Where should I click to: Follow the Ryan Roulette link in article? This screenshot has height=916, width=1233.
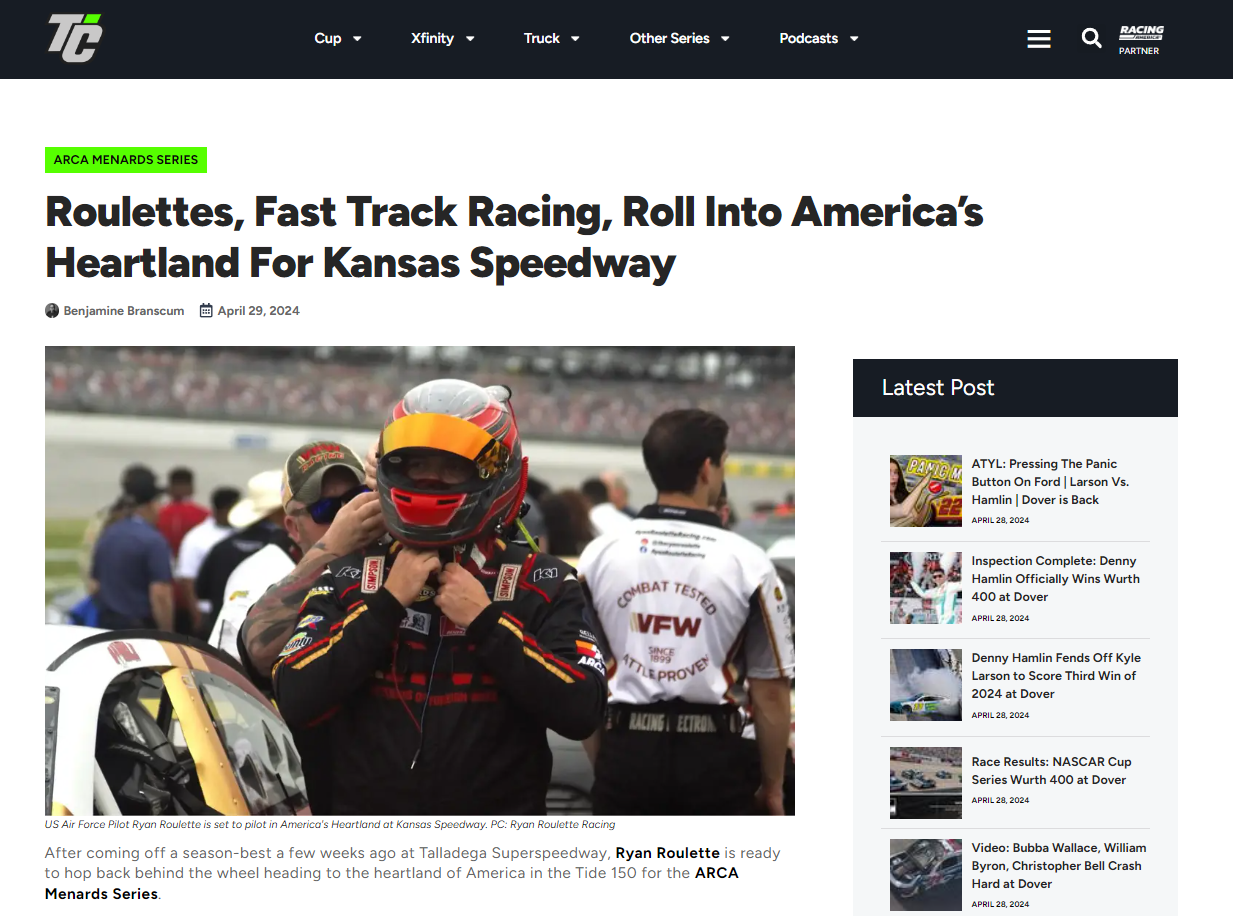pos(667,853)
